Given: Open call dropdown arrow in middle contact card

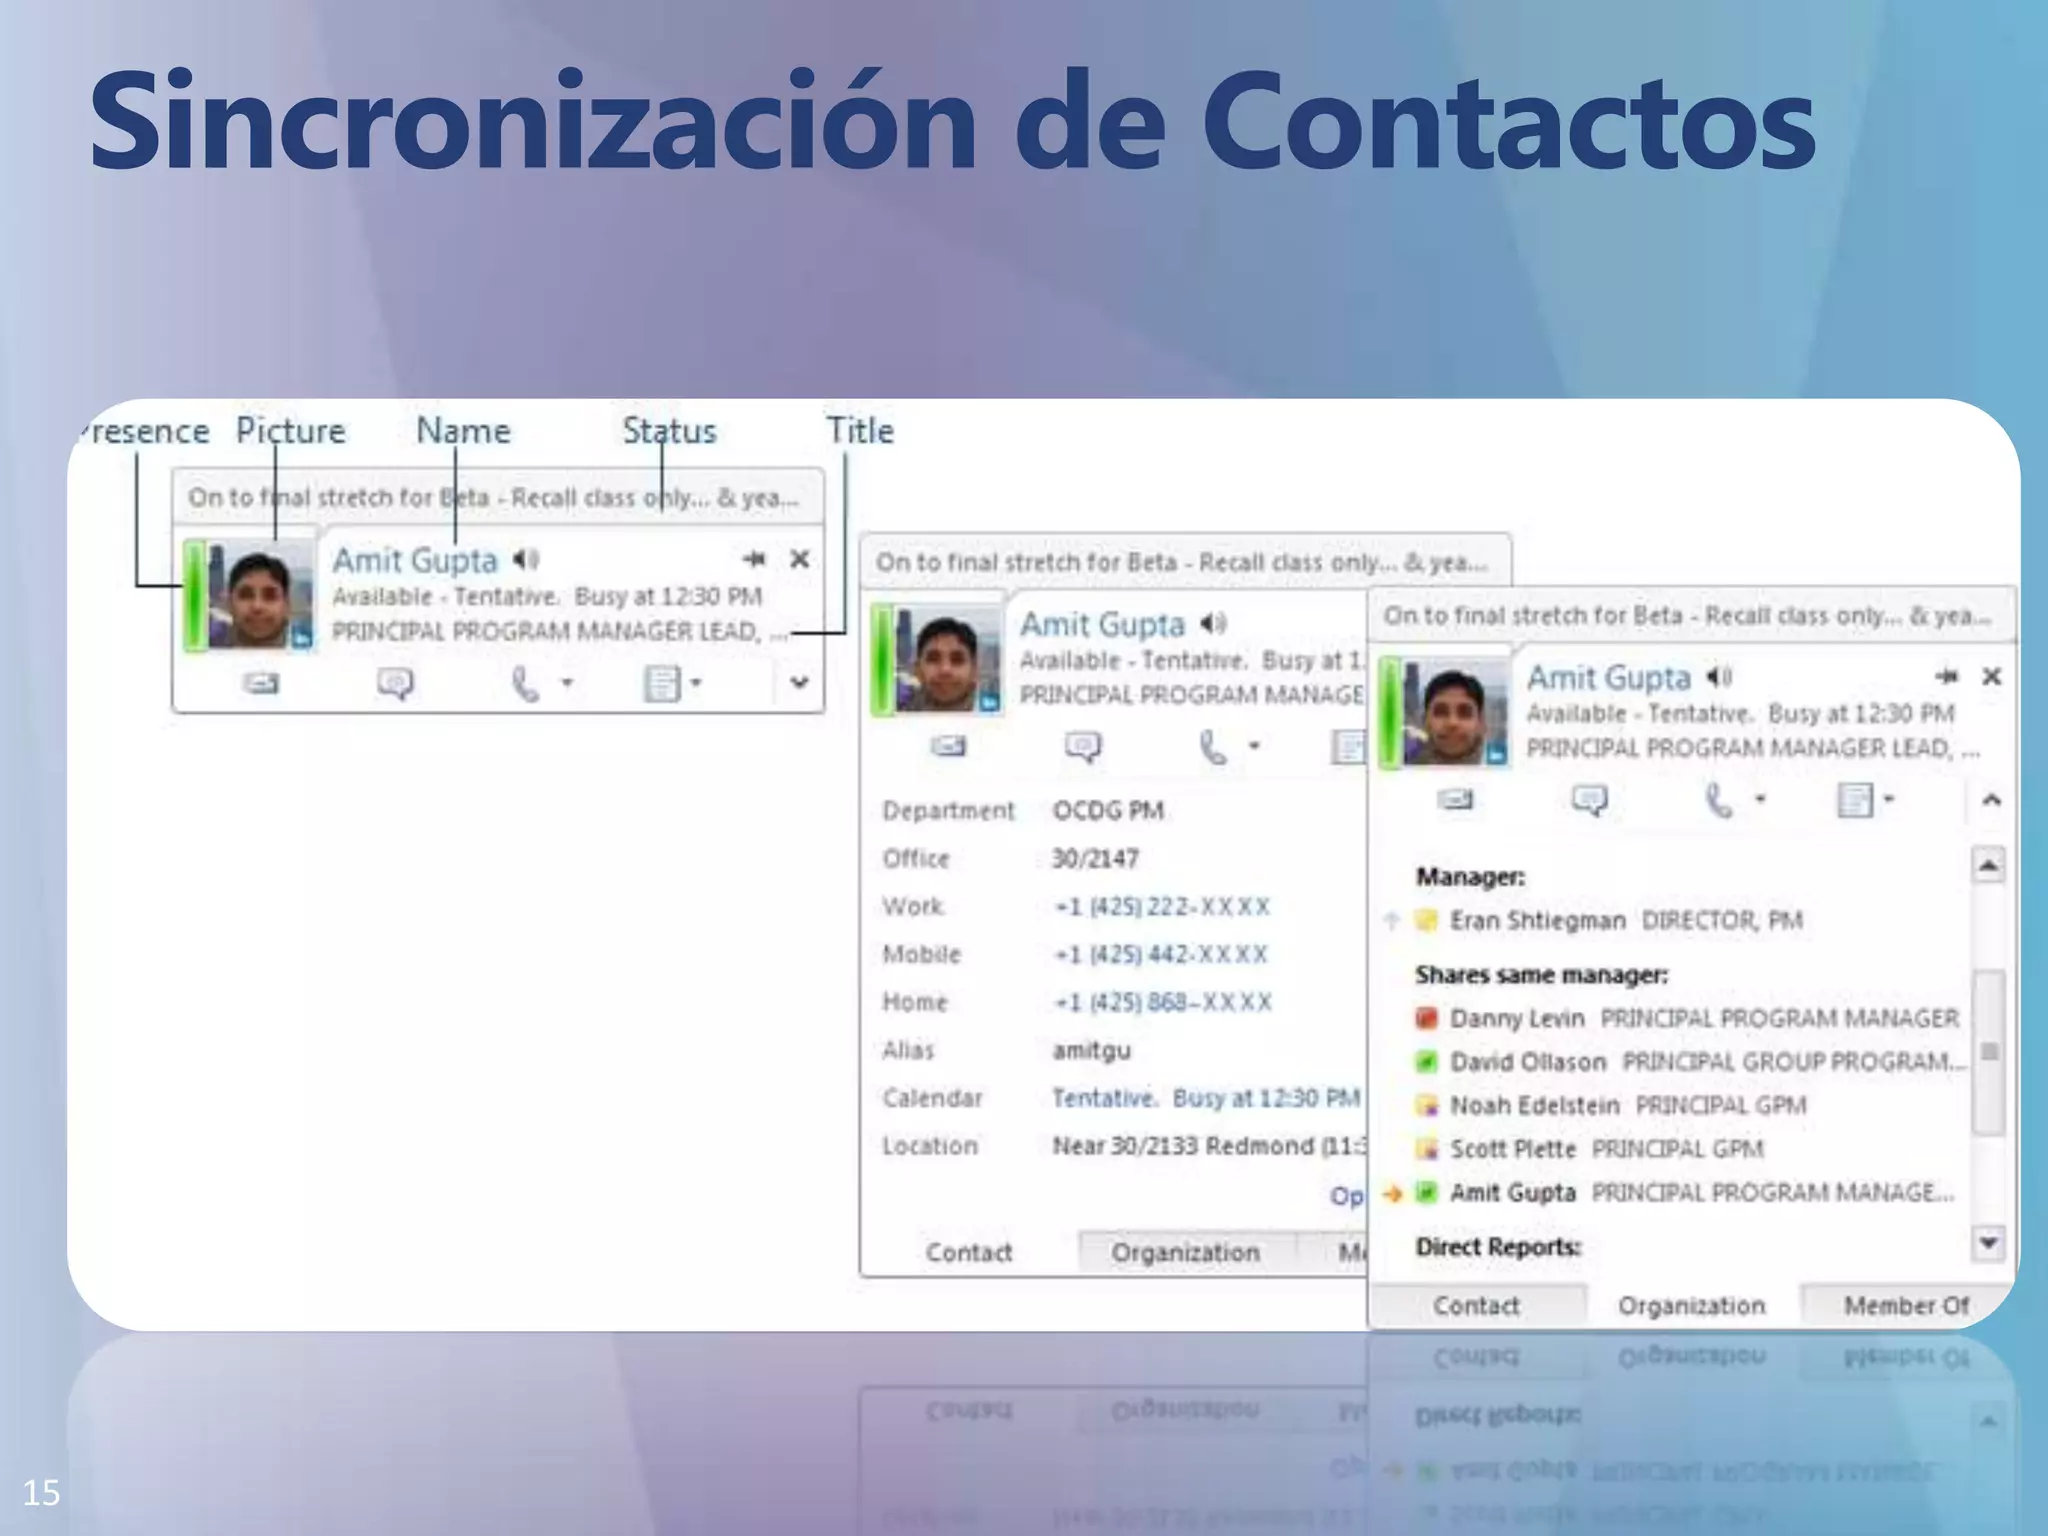Looking at the screenshot, I should (1254, 745).
